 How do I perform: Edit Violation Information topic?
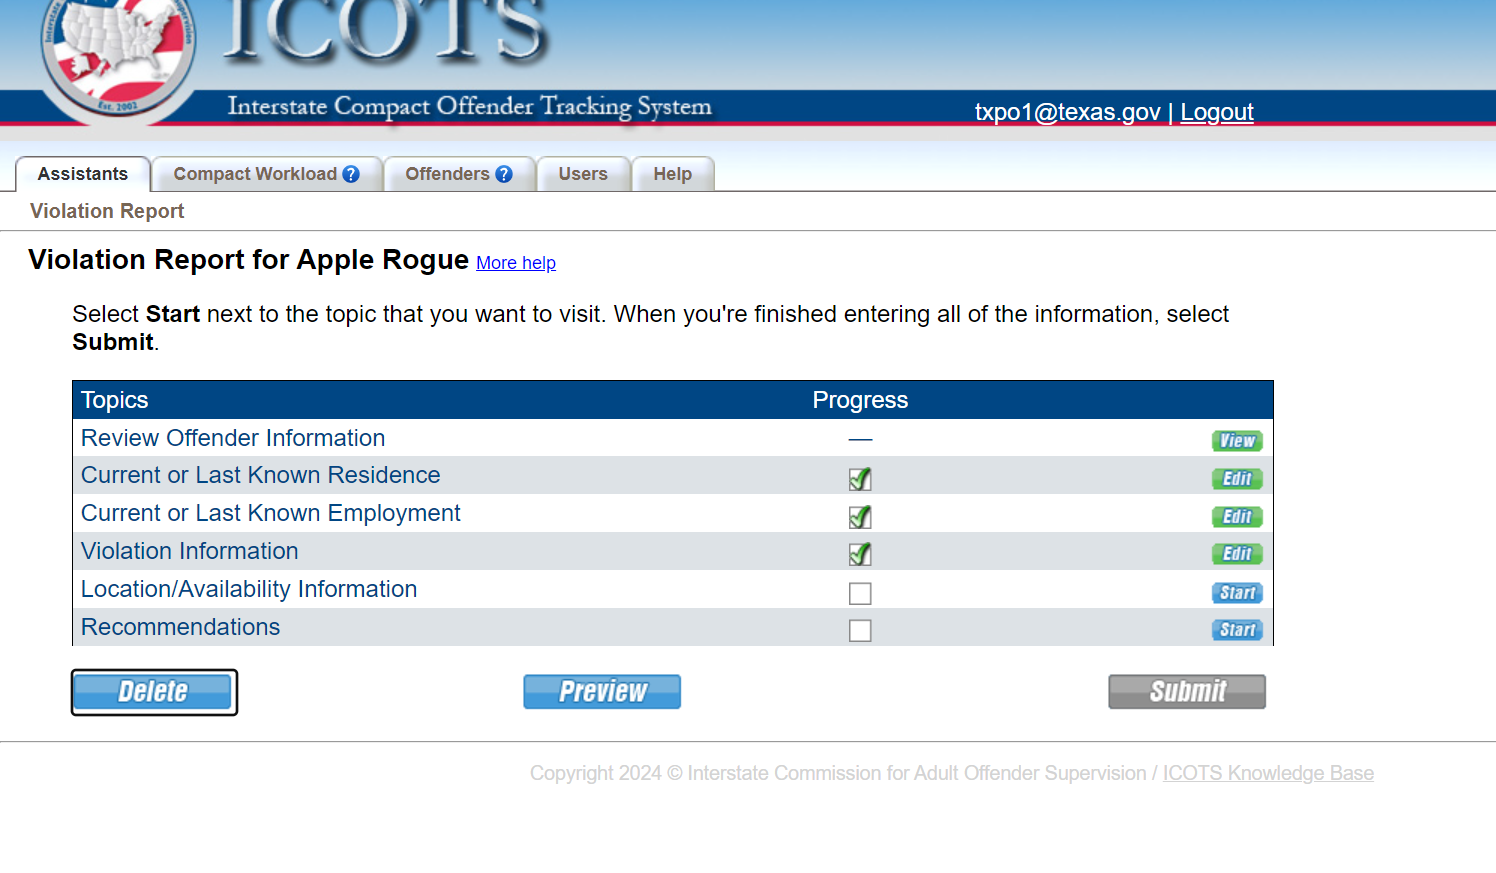(1237, 554)
